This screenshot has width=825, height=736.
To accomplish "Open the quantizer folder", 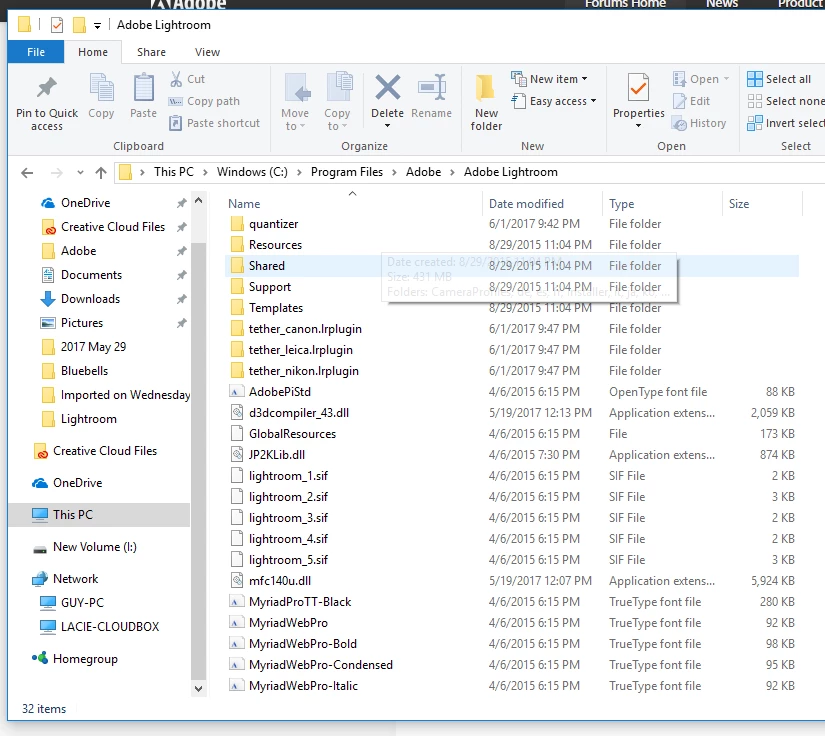I will coord(273,224).
